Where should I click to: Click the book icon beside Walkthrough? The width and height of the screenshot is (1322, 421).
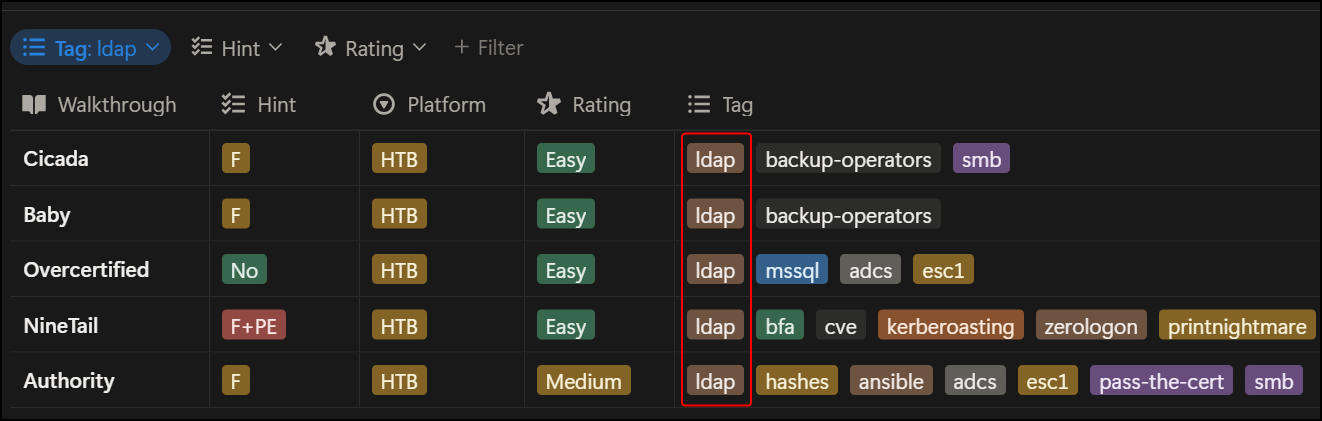click(34, 104)
